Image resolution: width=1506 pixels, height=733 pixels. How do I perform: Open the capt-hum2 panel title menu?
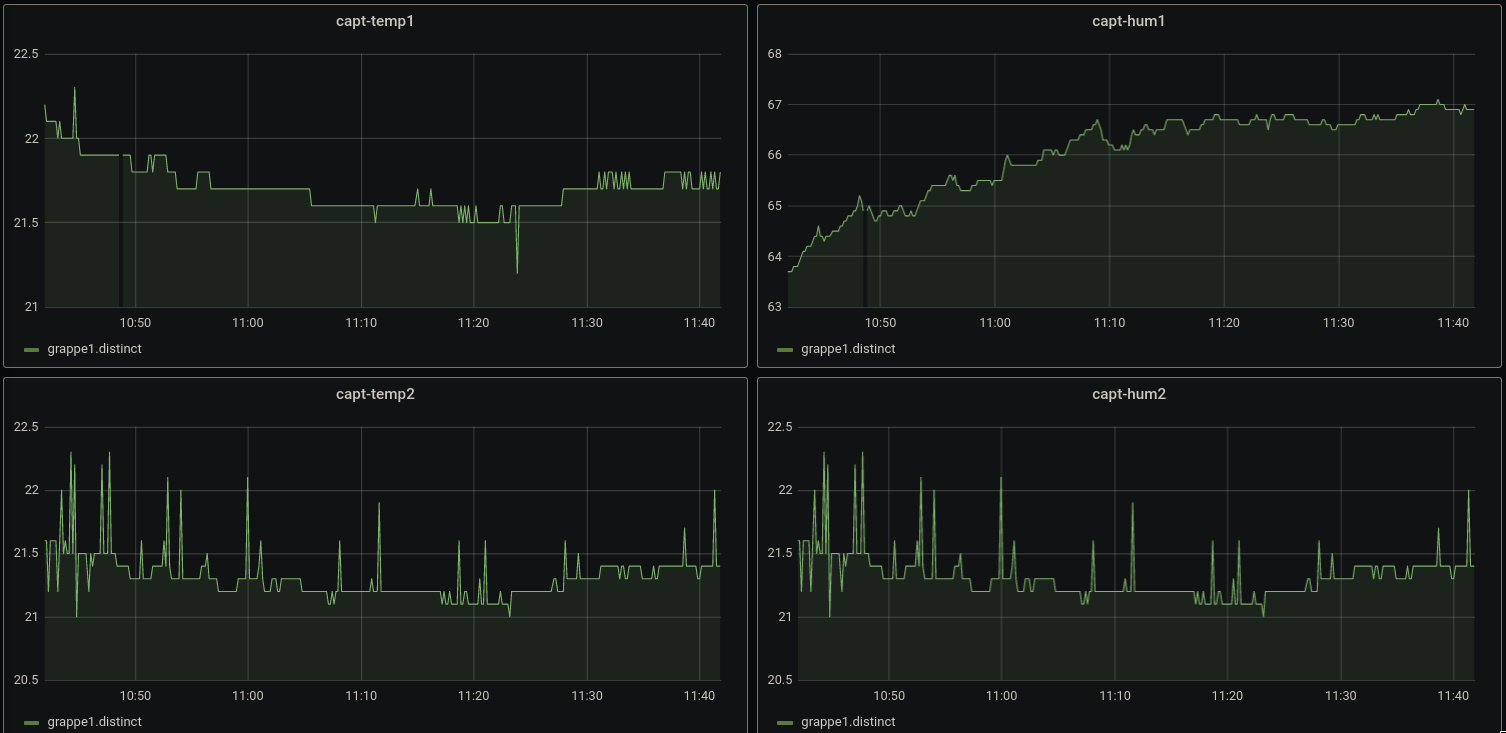(1129, 394)
